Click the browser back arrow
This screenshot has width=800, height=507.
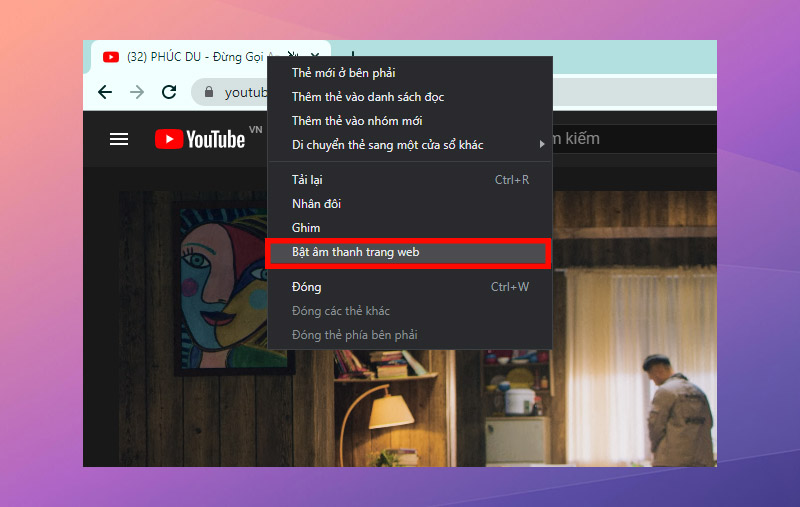click(105, 92)
